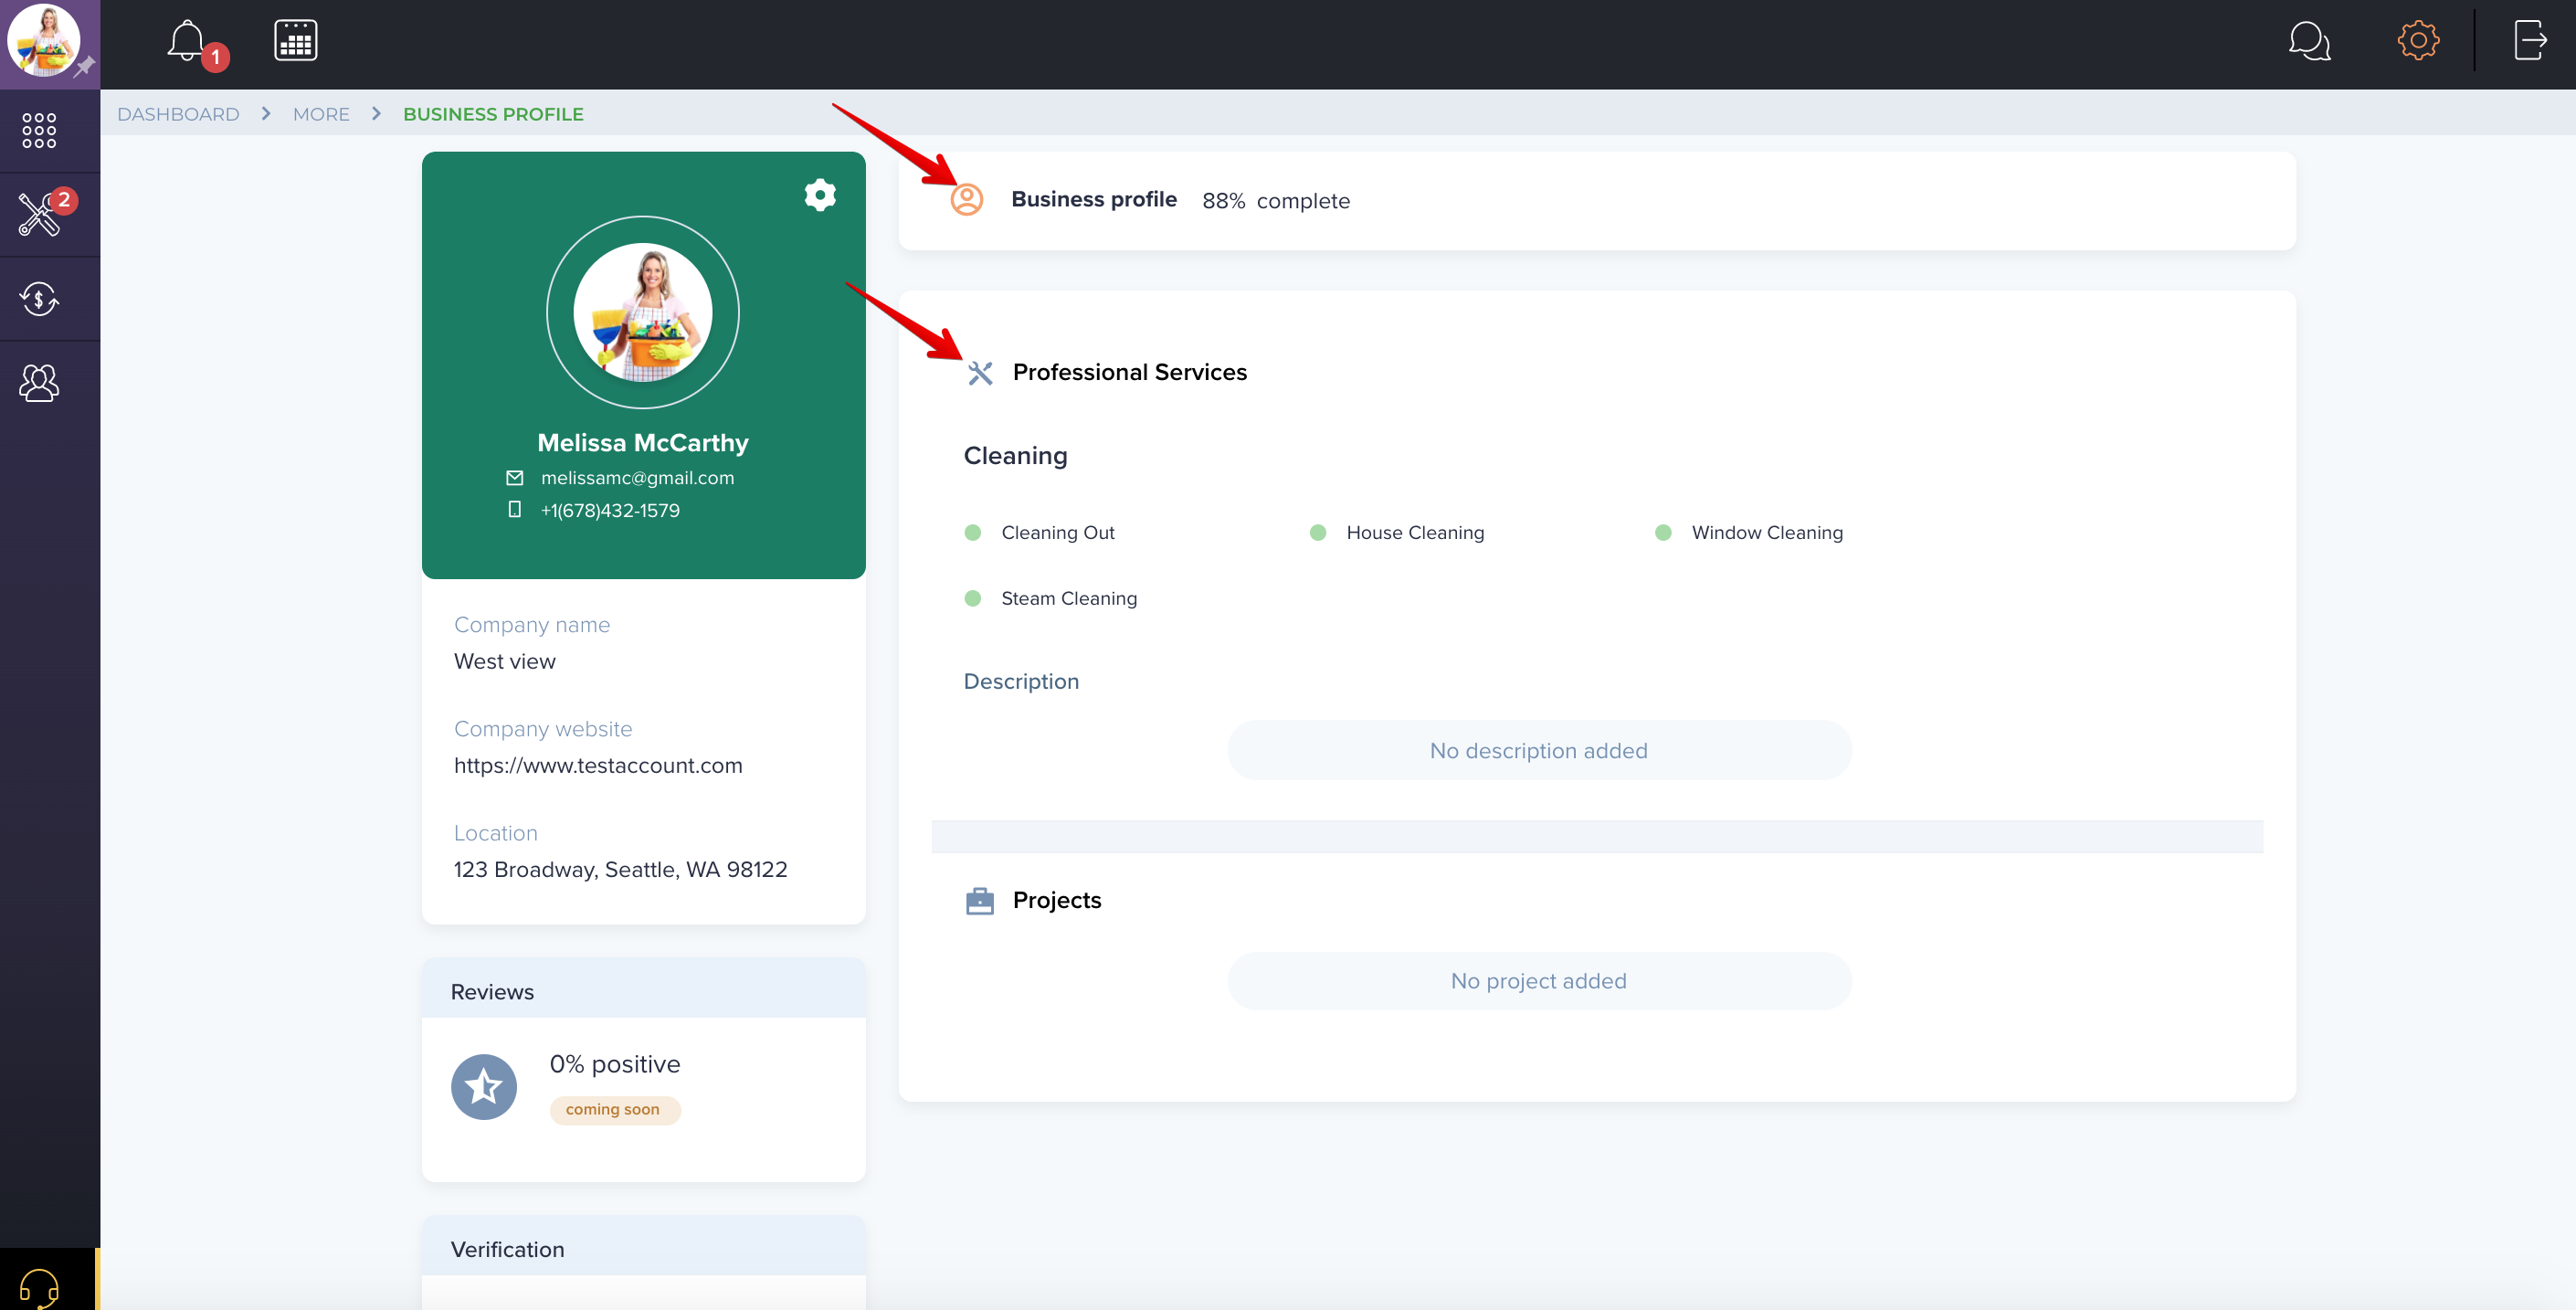The height and width of the screenshot is (1310, 2576).
Task: Click location 123 Broadway, Seattle address
Action: pos(620,869)
